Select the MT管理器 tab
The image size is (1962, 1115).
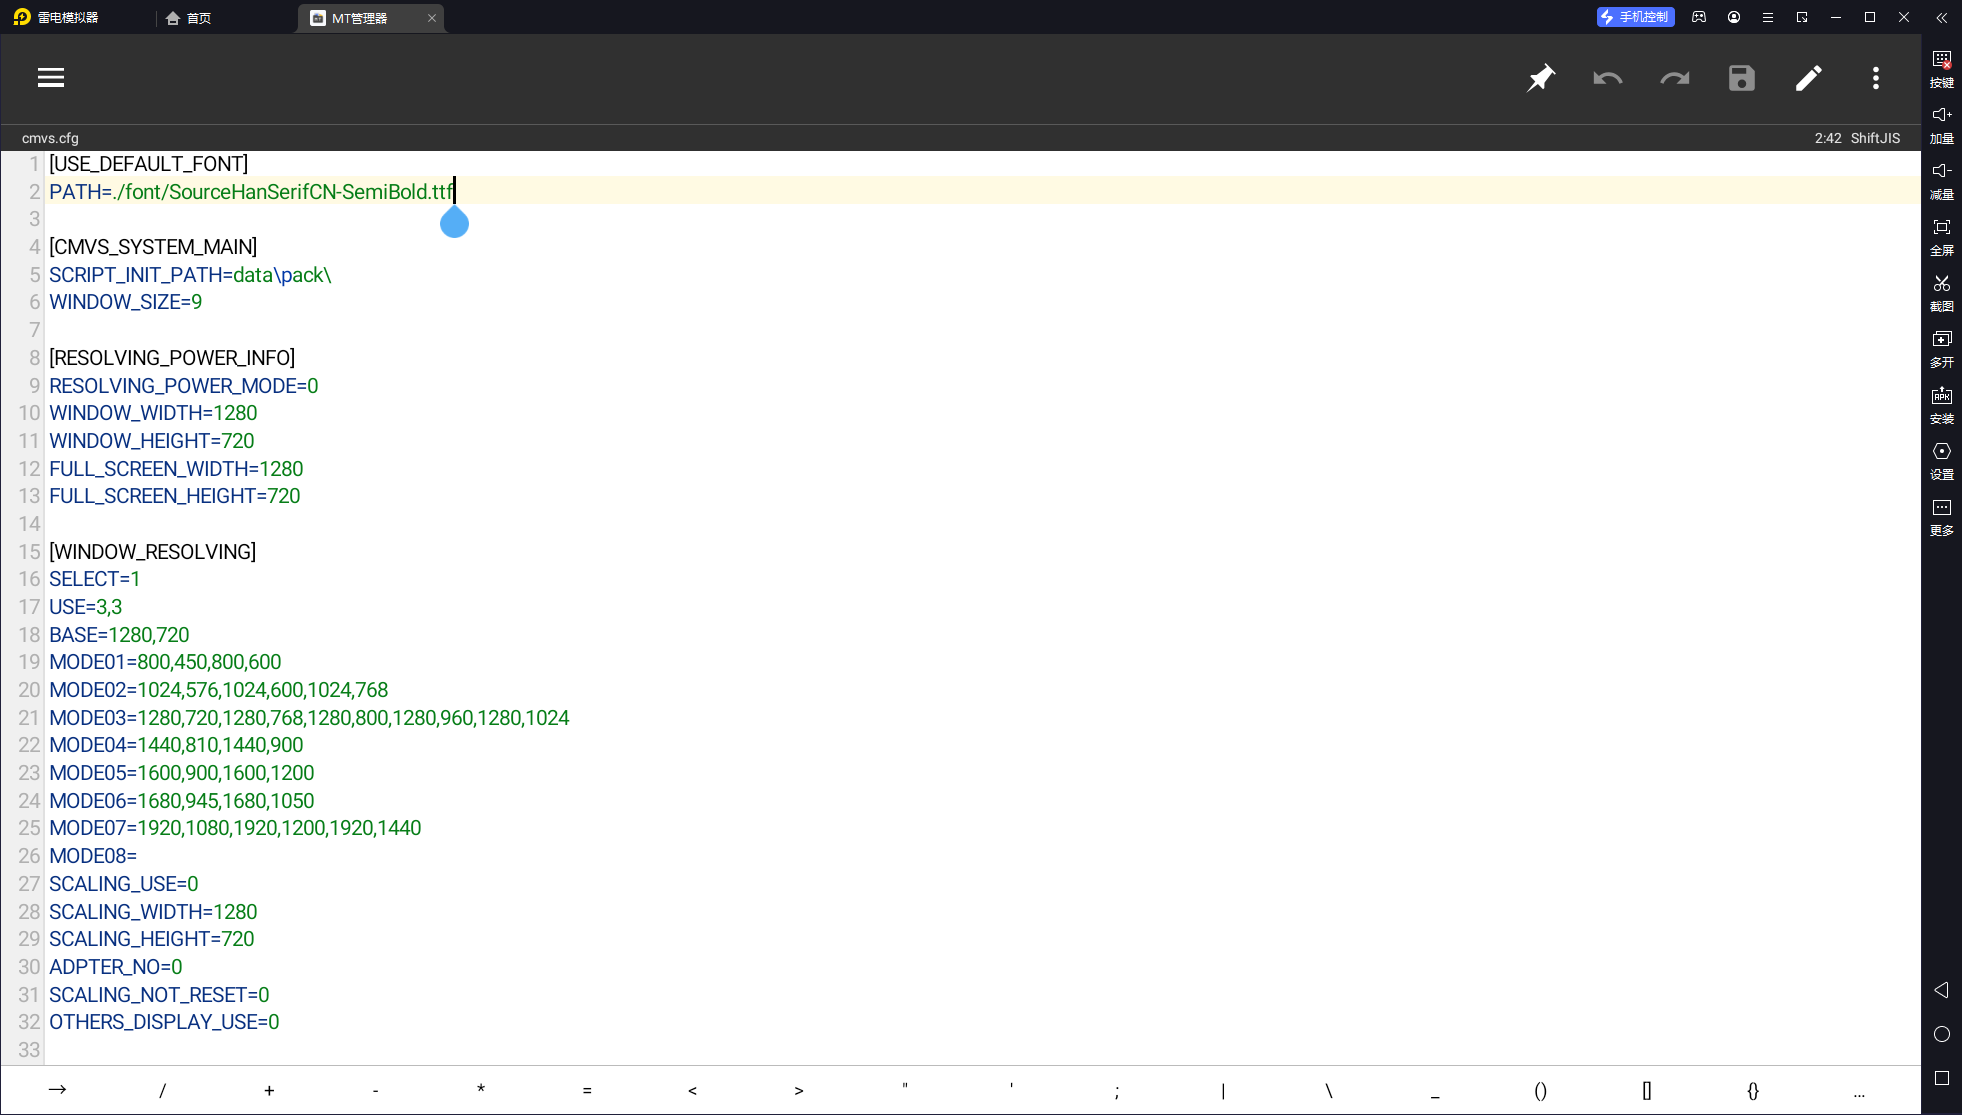(360, 18)
